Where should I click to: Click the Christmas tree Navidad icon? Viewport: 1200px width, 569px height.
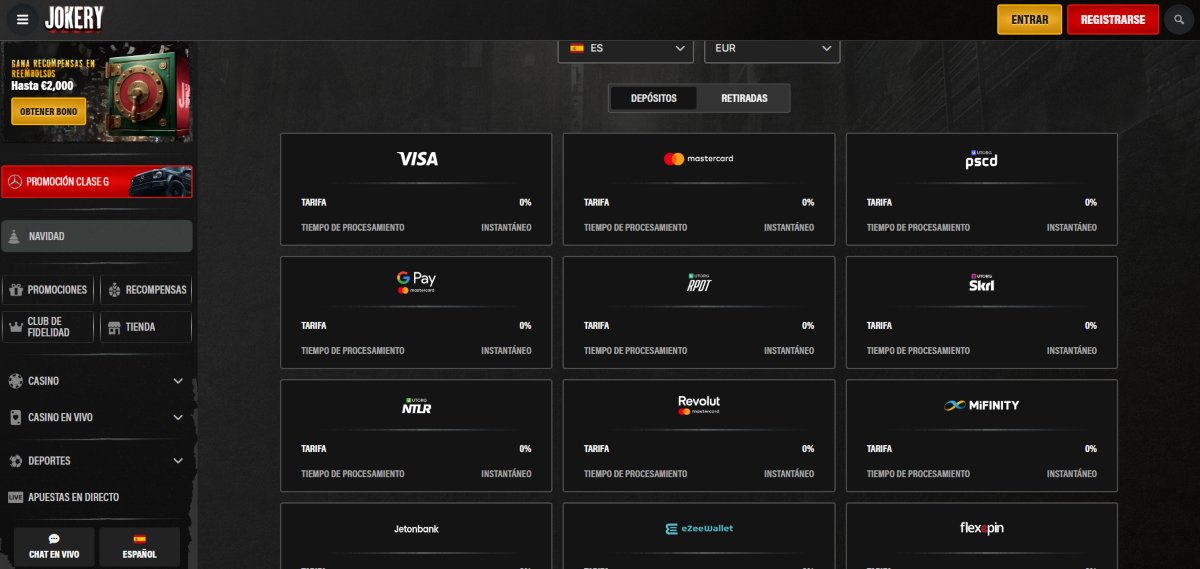coord(14,236)
